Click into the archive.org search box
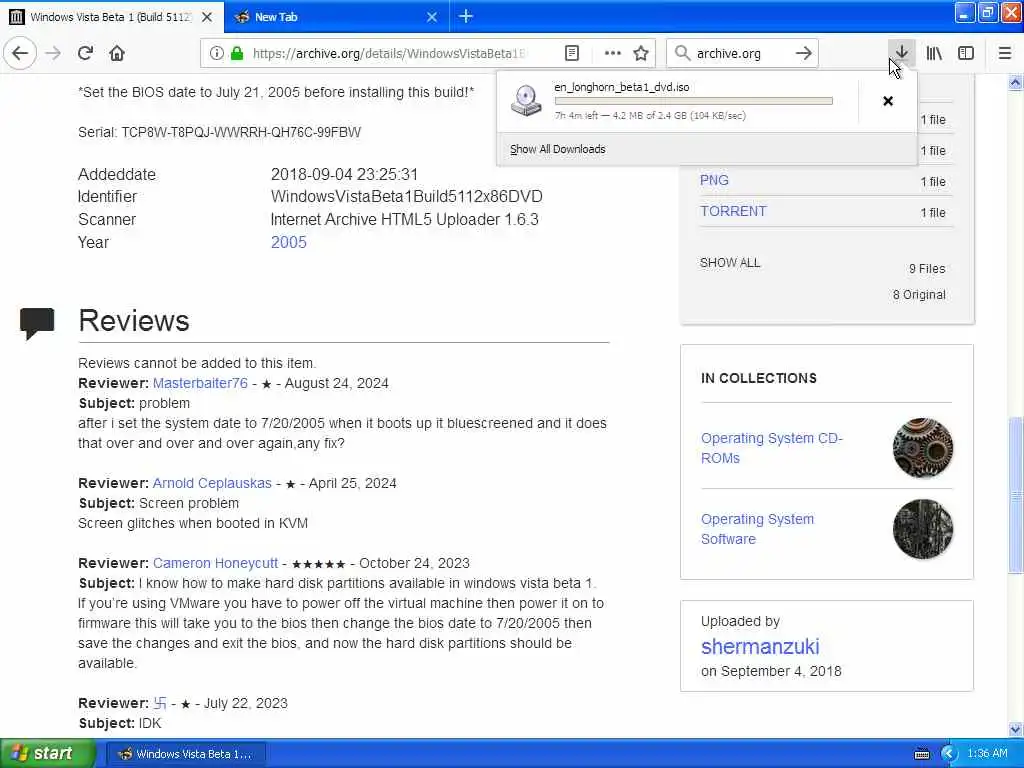1024x768 pixels. (742, 53)
